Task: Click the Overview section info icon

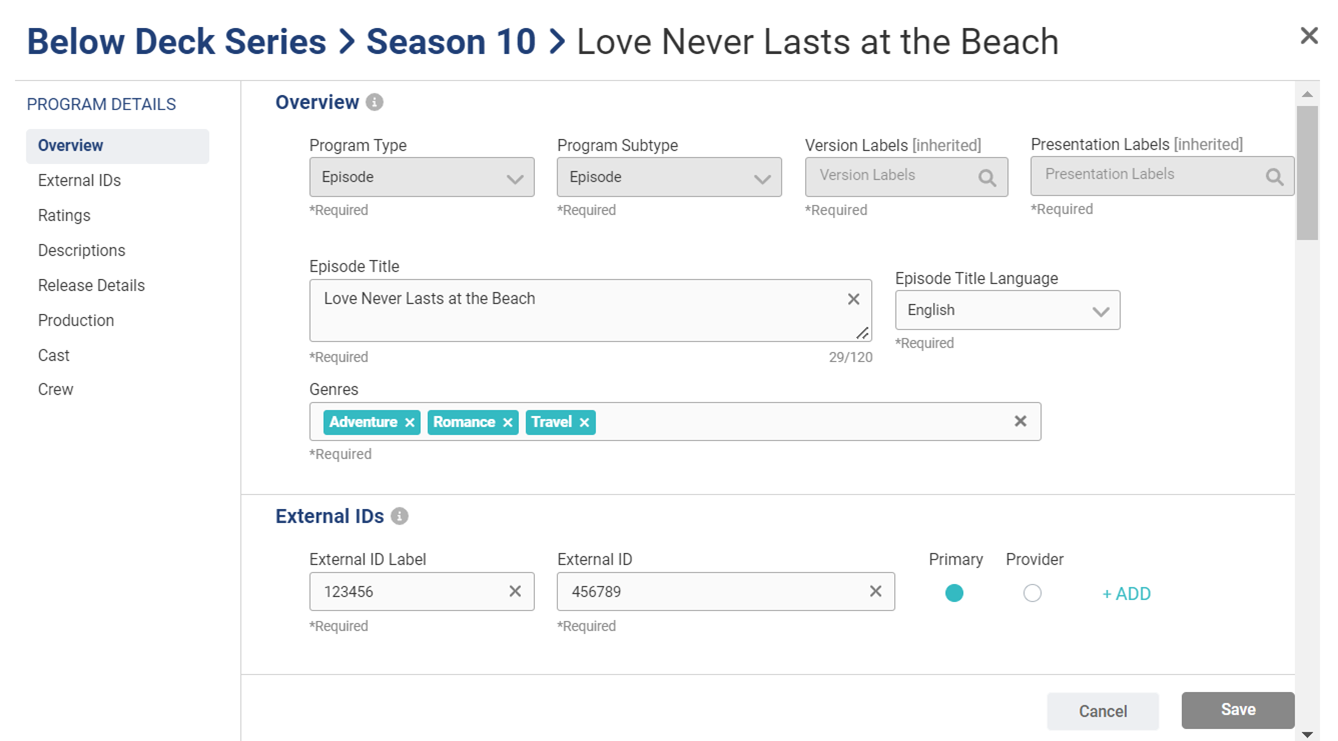Action: point(374,102)
